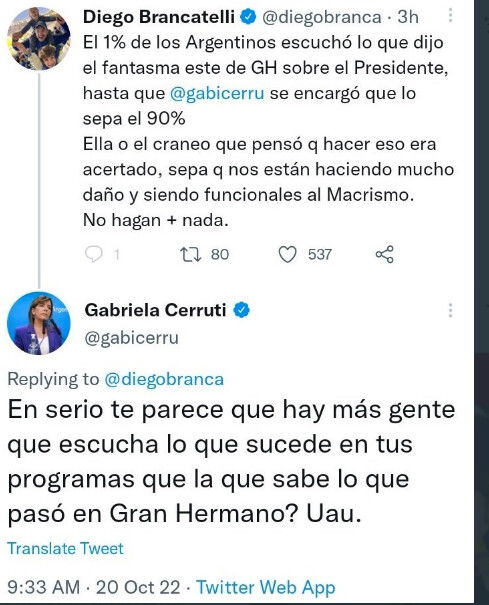The width and height of the screenshot is (489, 605).
Task: Click the @diegobranca link after Replying to
Action: pyautogui.click(x=164, y=379)
